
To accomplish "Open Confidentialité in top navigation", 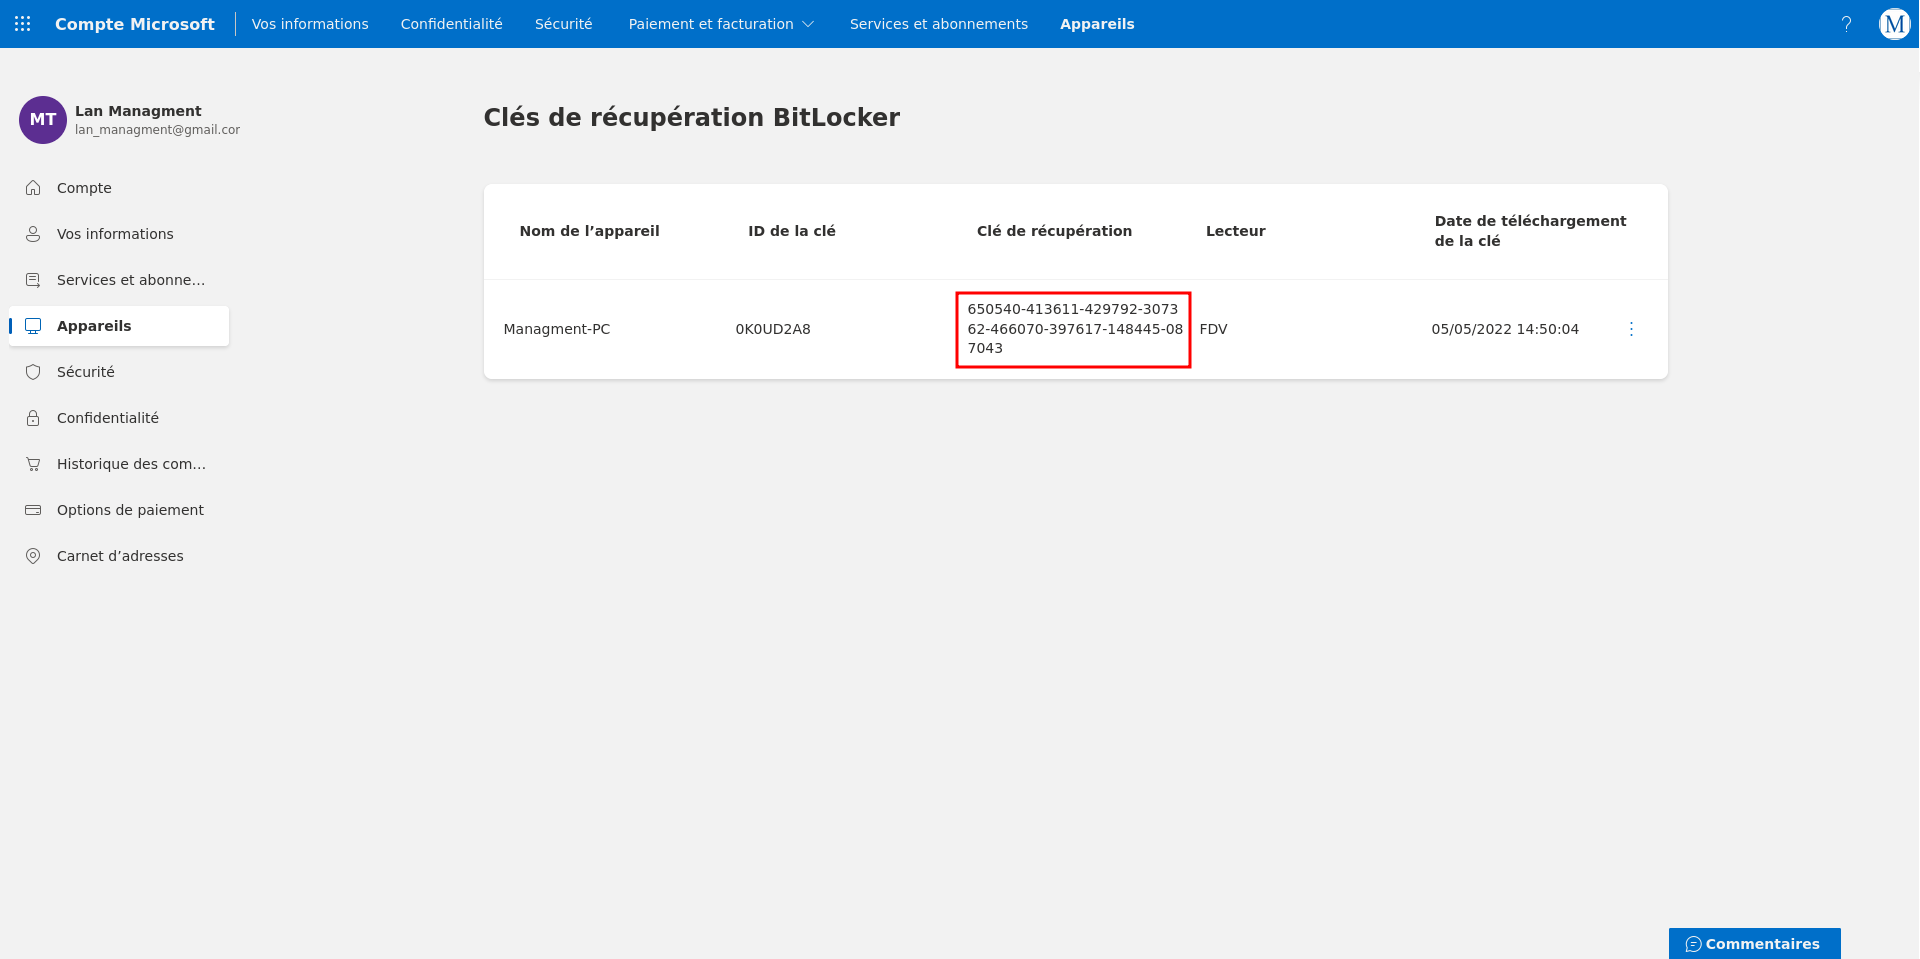I will point(452,24).
